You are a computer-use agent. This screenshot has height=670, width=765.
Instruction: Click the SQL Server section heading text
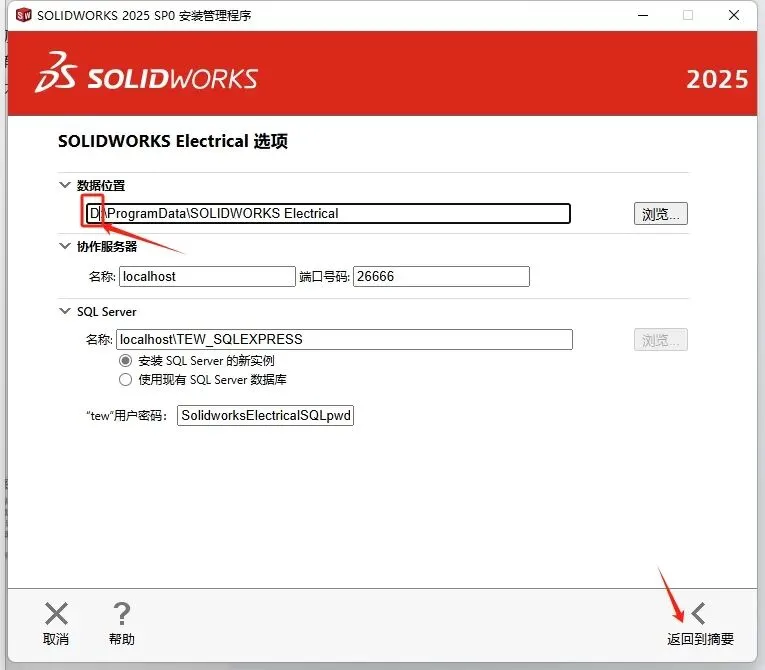106,311
